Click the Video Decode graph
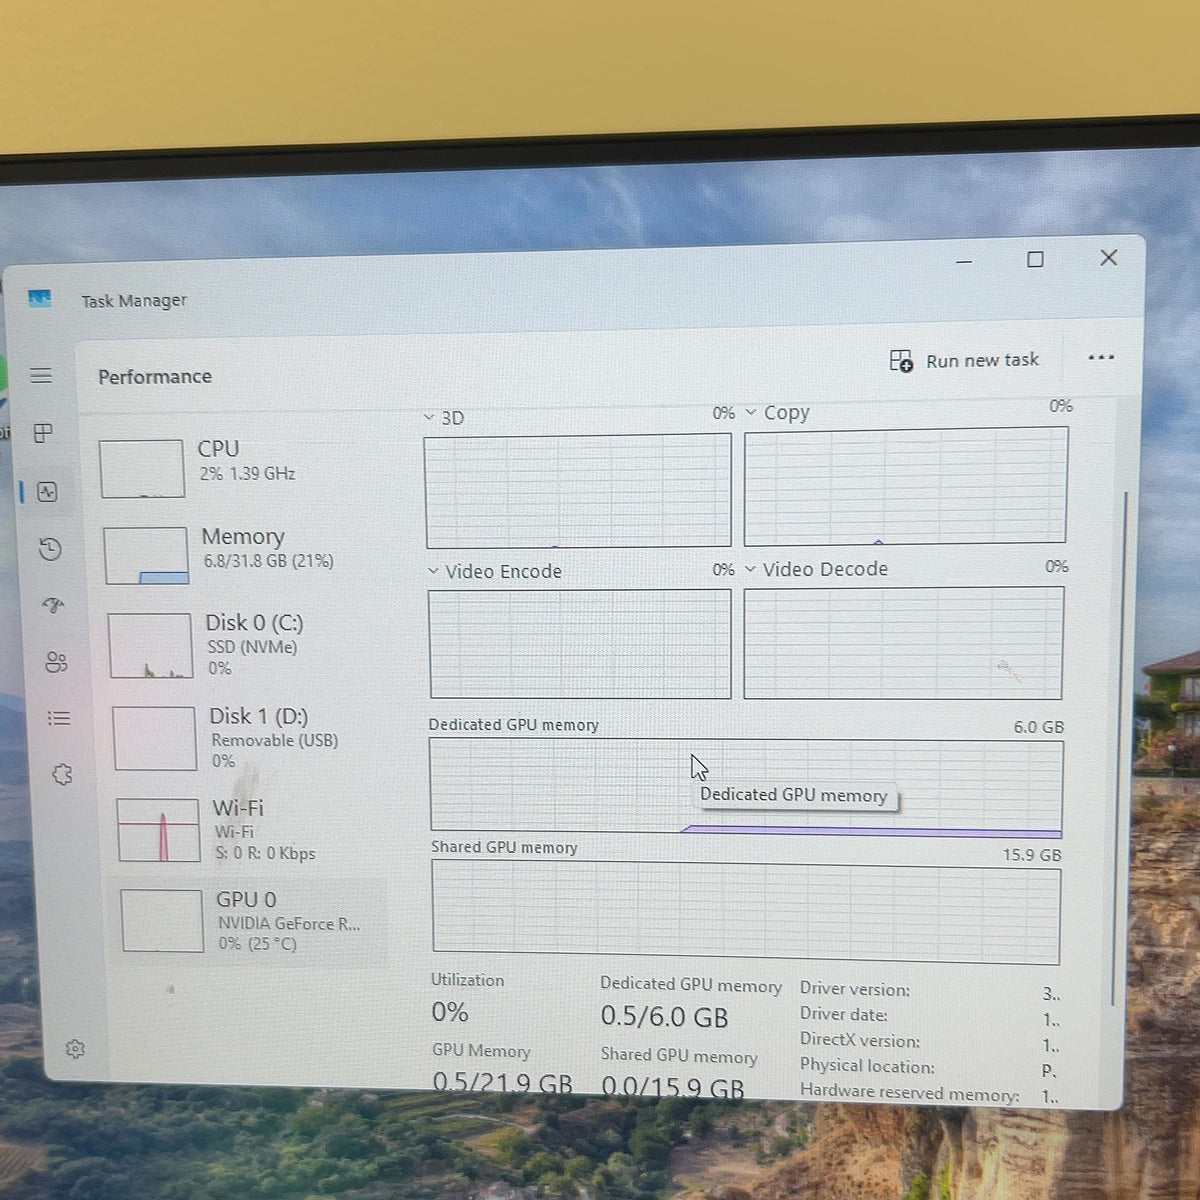The width and height of the screenshot is (1200, 1200). (904, 643)
